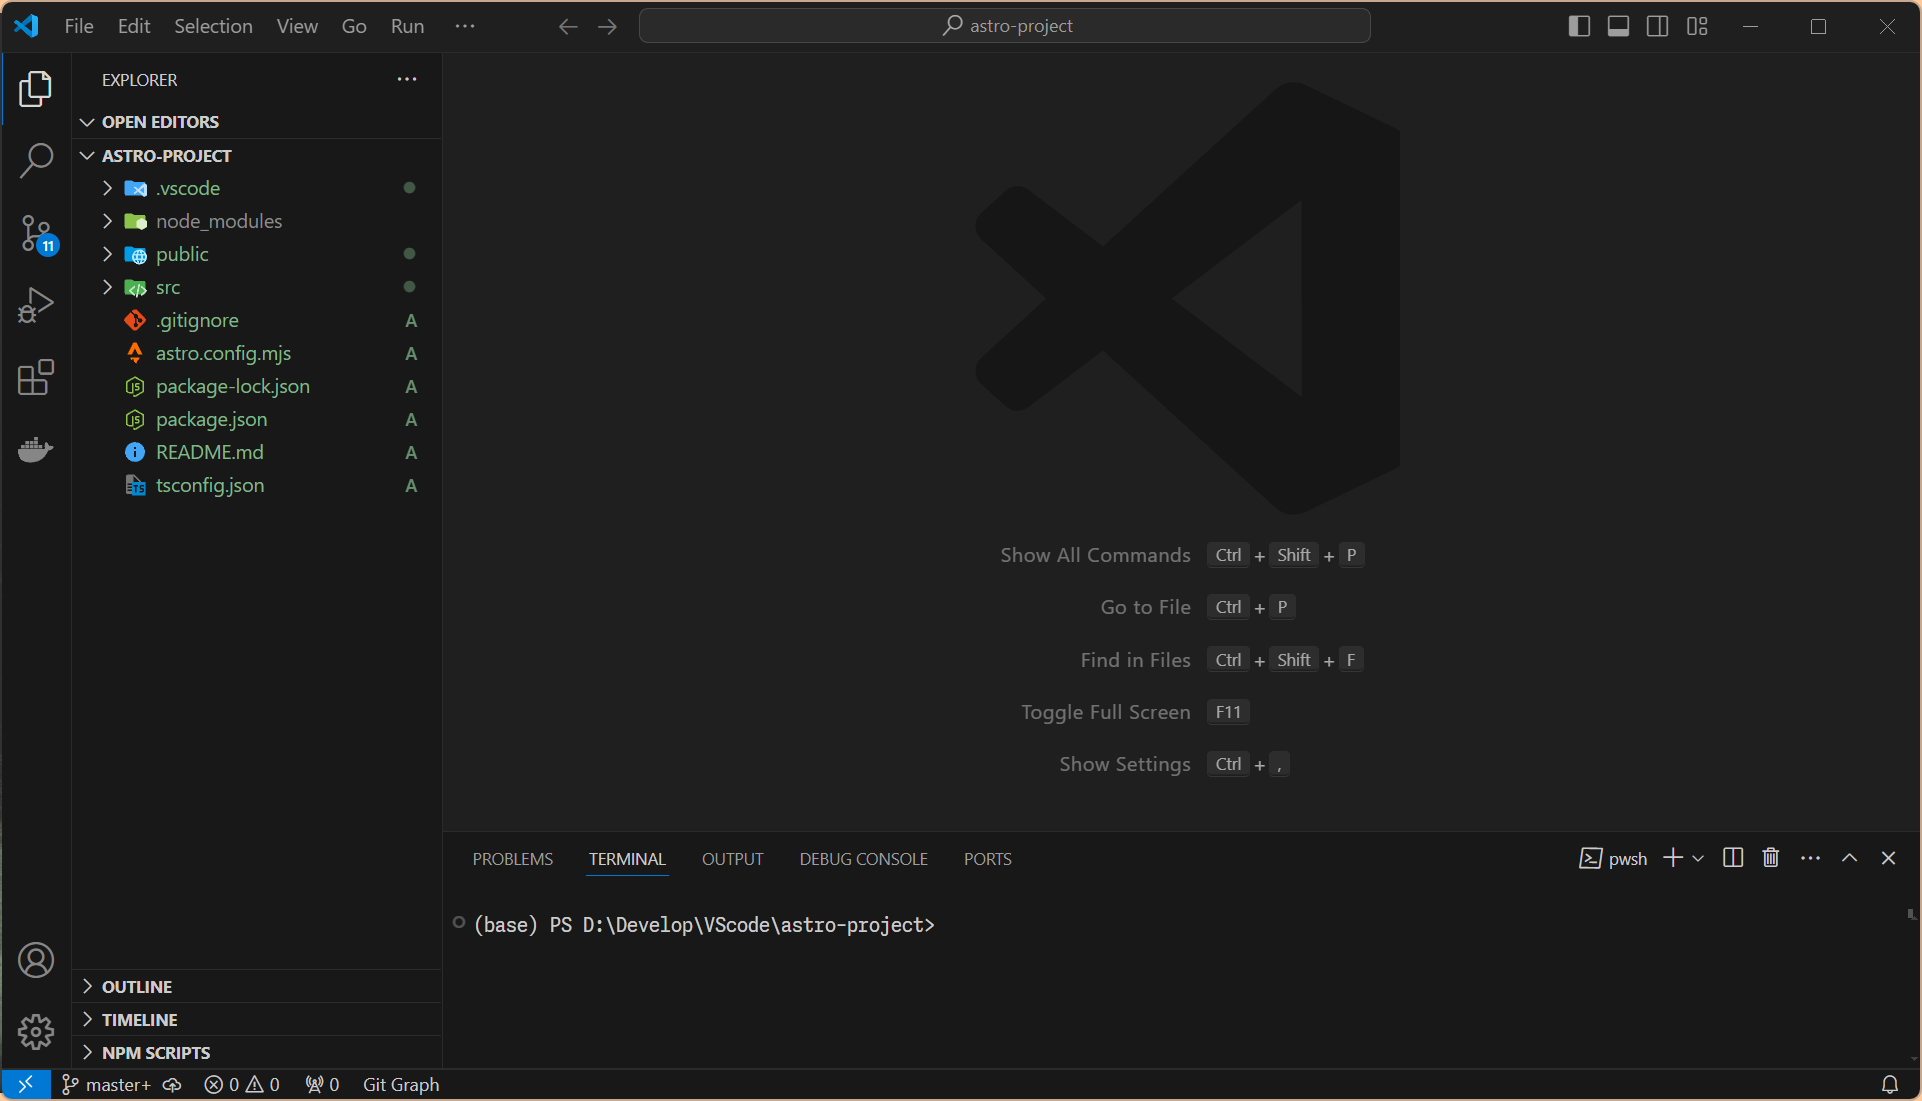Viewport: 1922px width, 1101px height.
Task: Open Accounts menu icon
Action: pos(36,960)
